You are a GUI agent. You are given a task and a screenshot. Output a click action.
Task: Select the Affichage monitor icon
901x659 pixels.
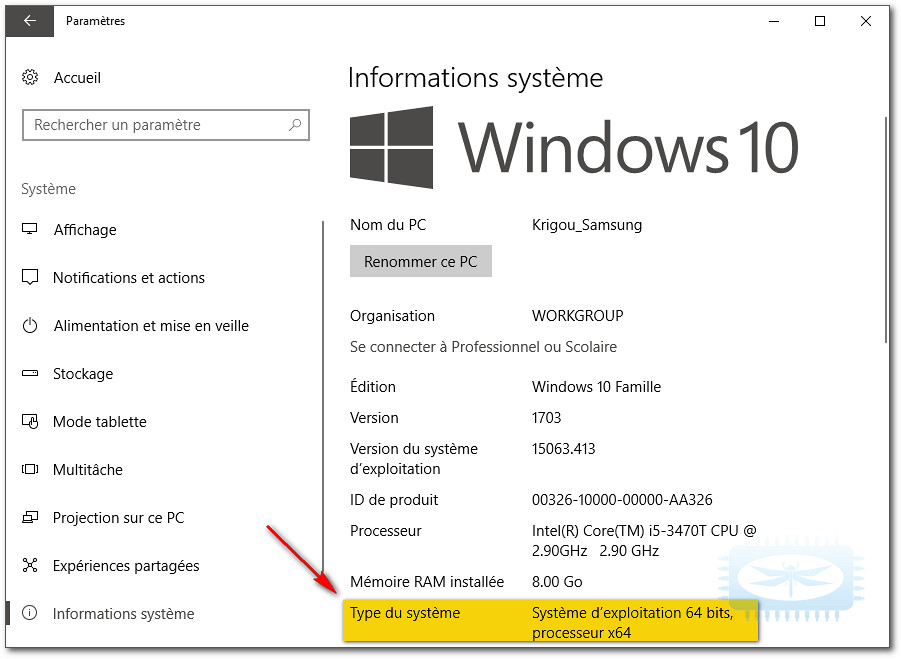coord(30,229)
